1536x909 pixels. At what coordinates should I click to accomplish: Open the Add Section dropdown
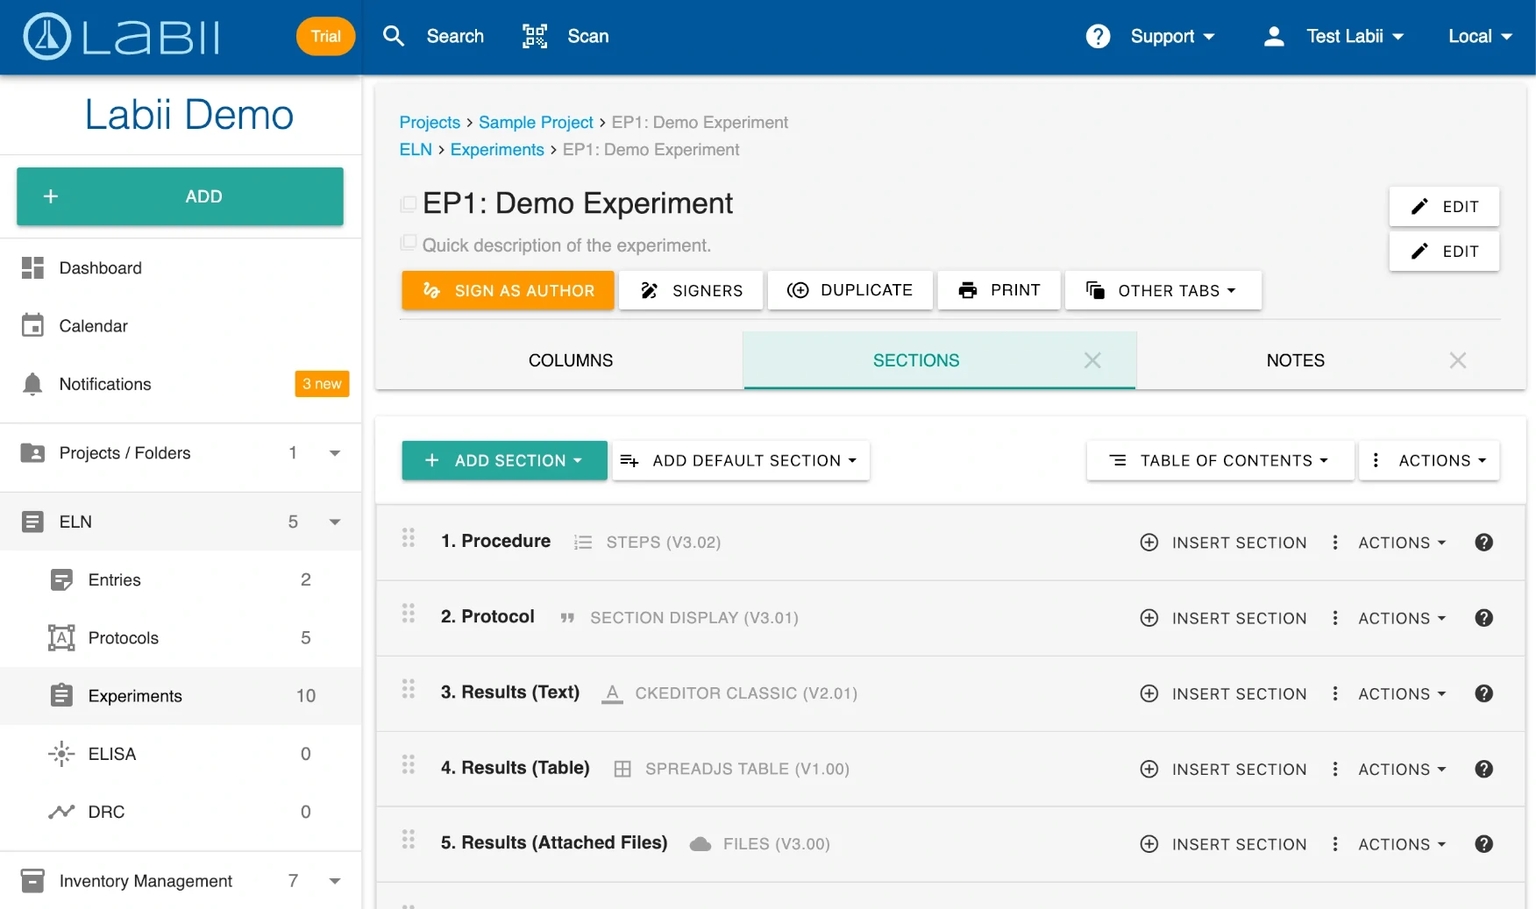coord(504,461)
